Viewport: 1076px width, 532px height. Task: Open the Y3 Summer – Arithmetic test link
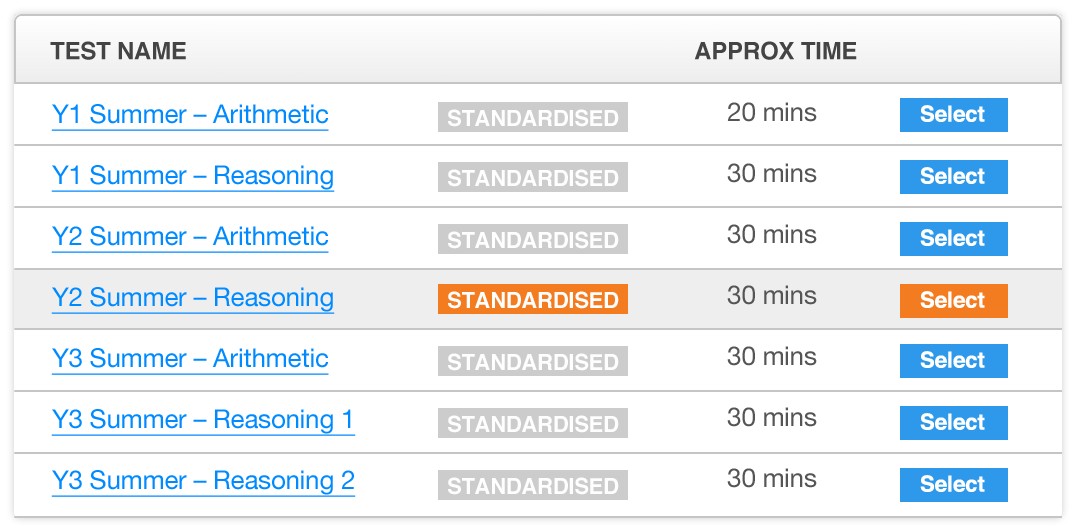tap(190, 359)
